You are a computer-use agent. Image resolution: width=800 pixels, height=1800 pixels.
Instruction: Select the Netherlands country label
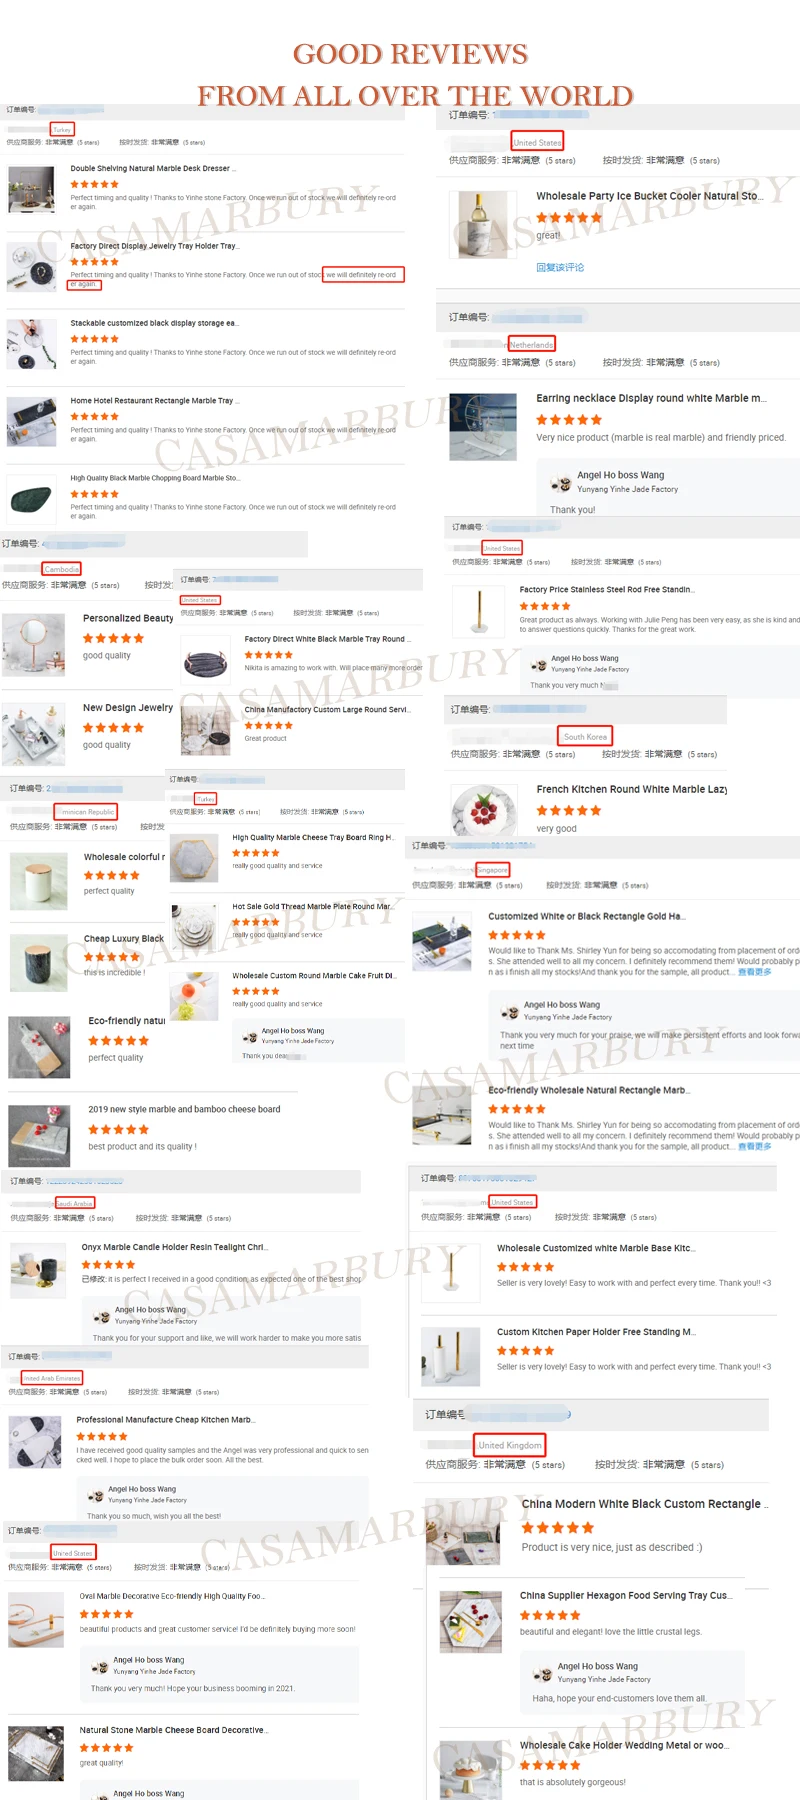coord(531,345)
